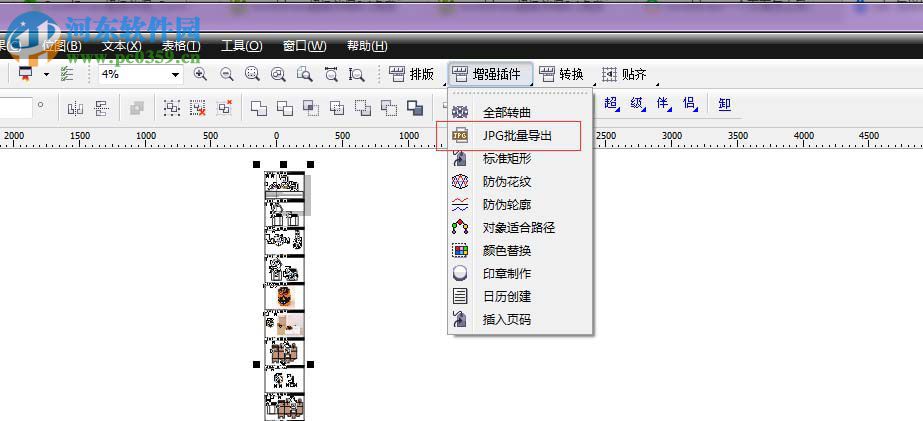Click the ungroup all objects icon
Viewport: 923px width, 421px height.
[x=224, y=108]
